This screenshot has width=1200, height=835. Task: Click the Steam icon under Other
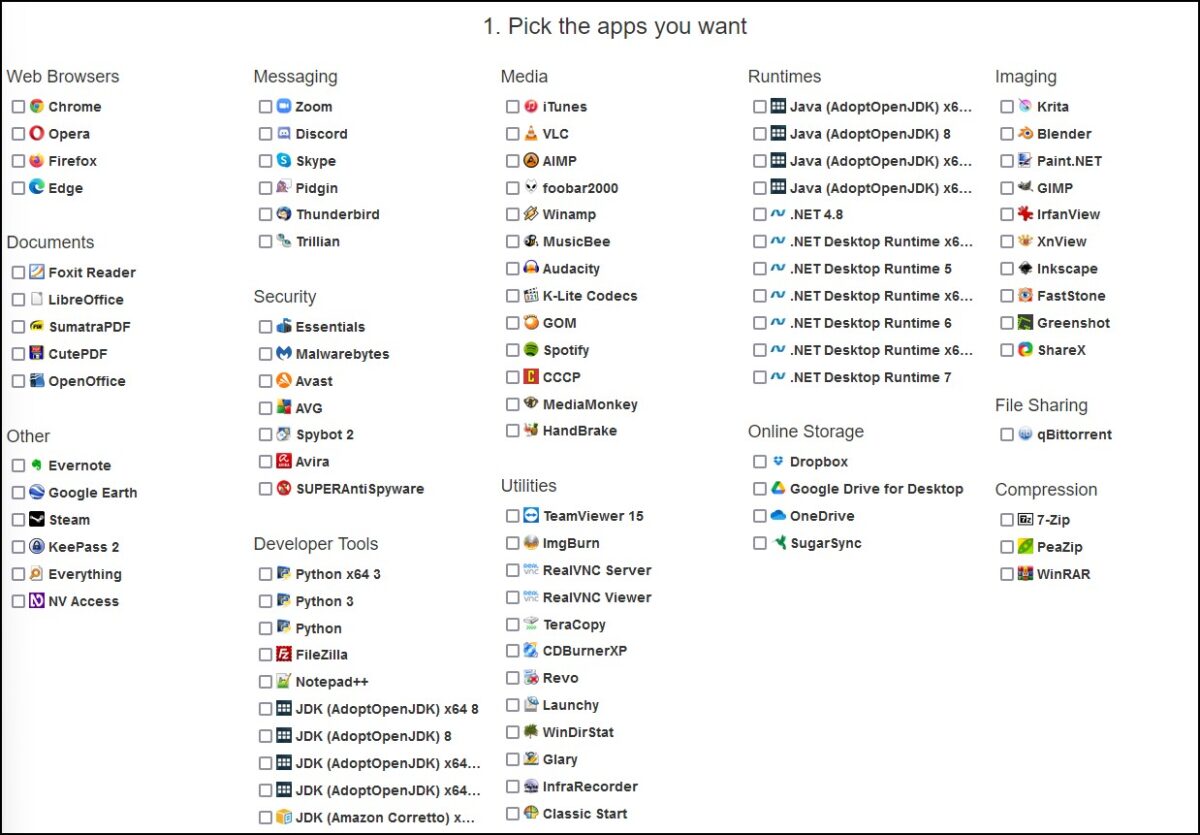point(37,519)
